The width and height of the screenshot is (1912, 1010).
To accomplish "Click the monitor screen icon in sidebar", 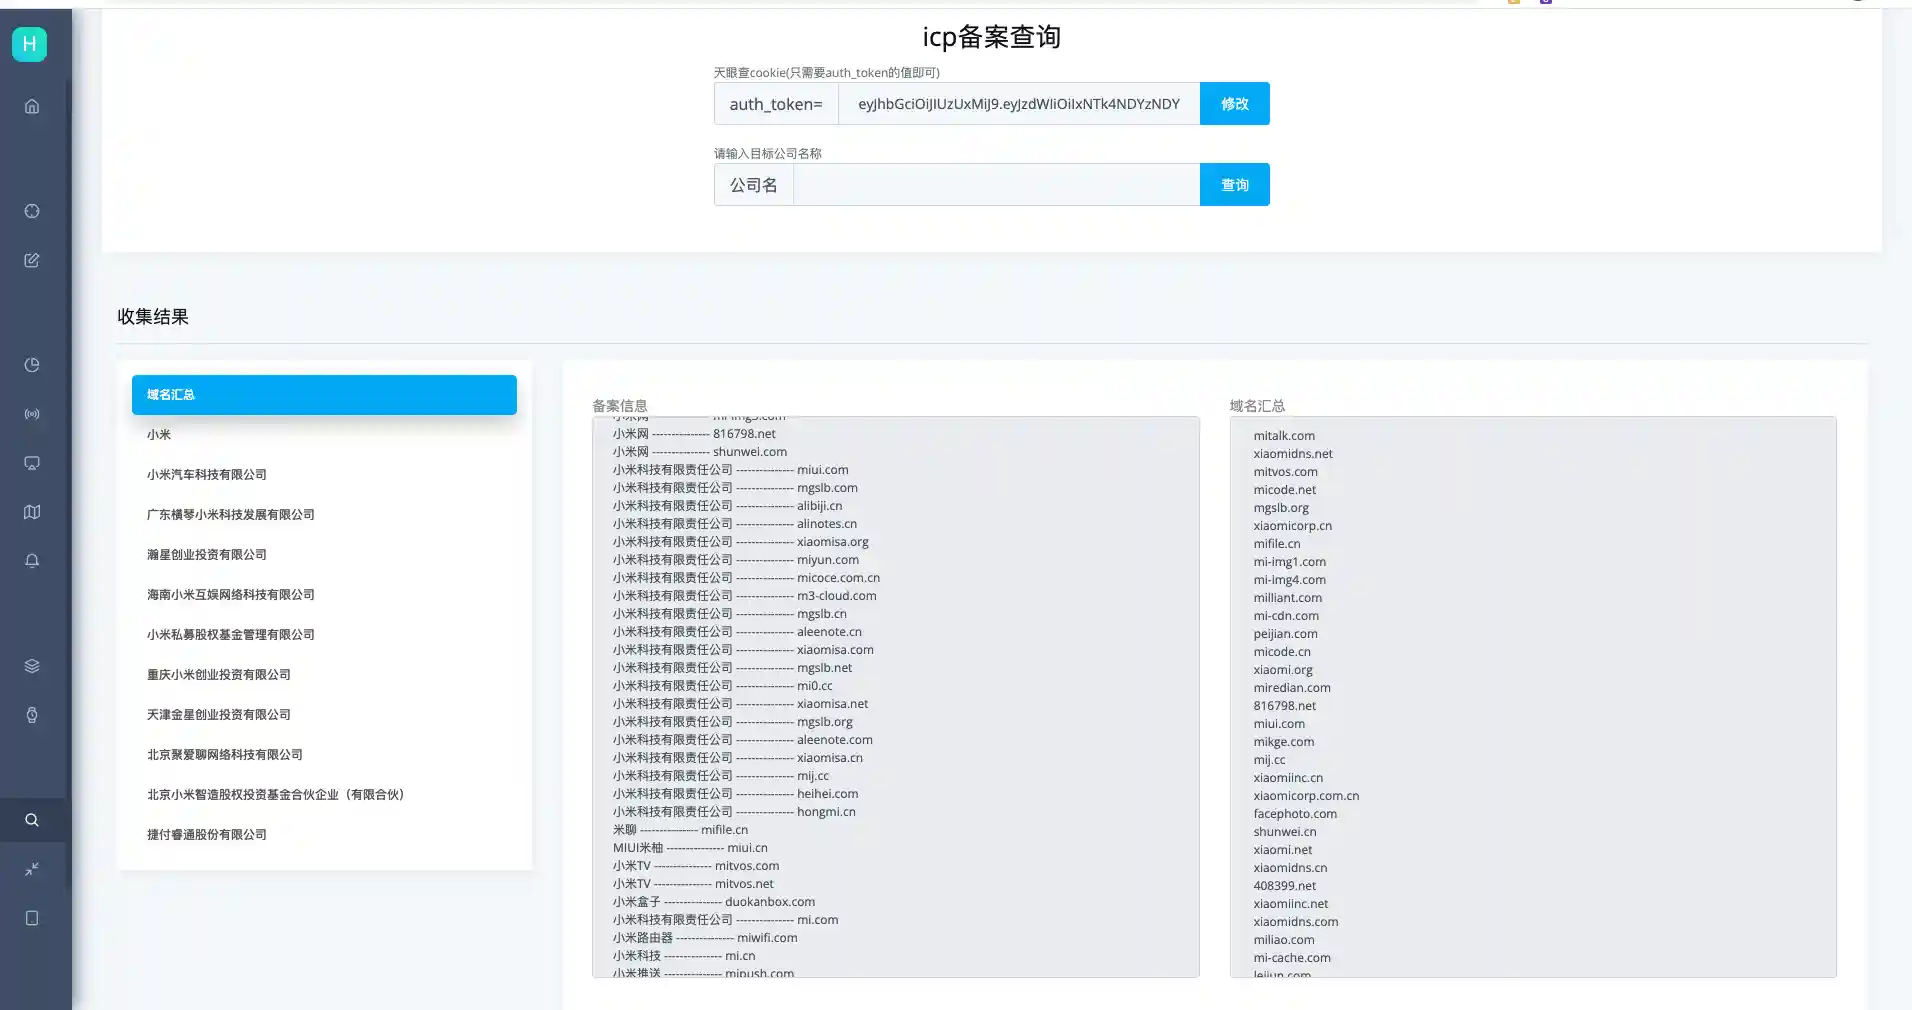I will 32,463.
